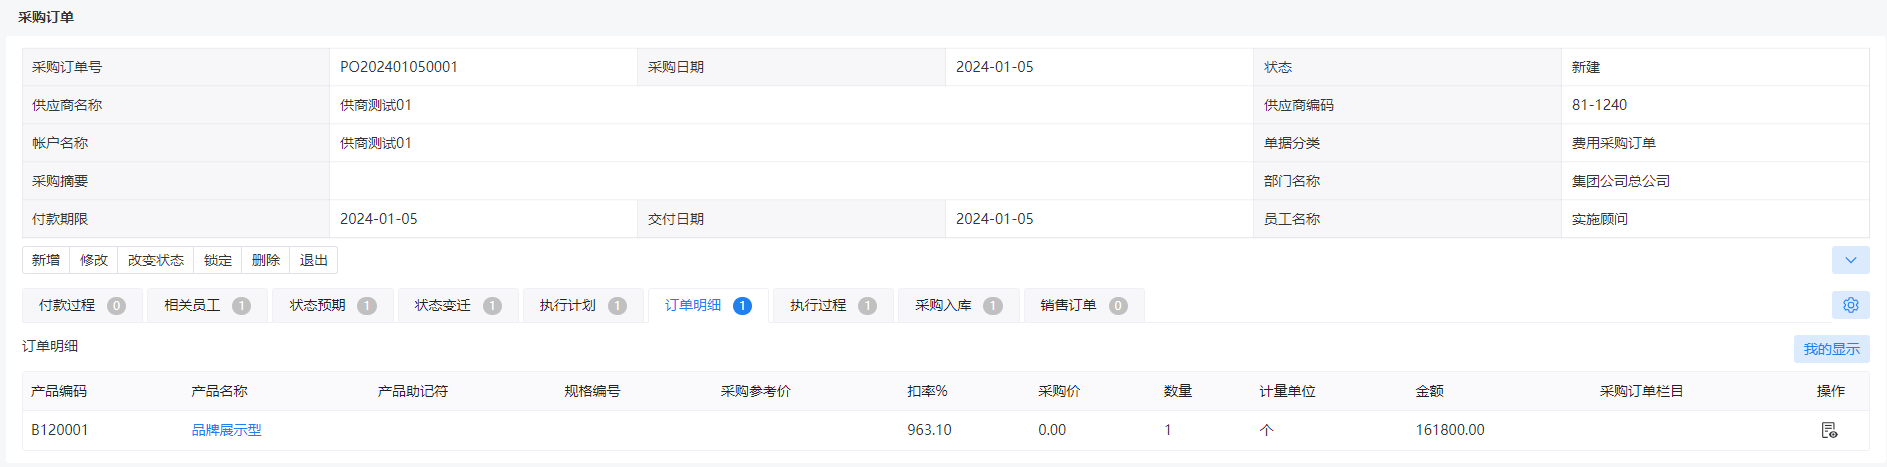This screenshot has height=467, width=1887.
Task: Open the 品牌展示型 product link
Action: pos(226,430)
